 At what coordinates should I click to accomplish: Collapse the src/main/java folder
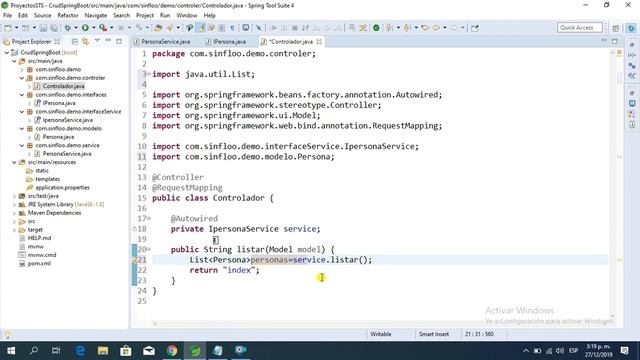pos(14,61)
